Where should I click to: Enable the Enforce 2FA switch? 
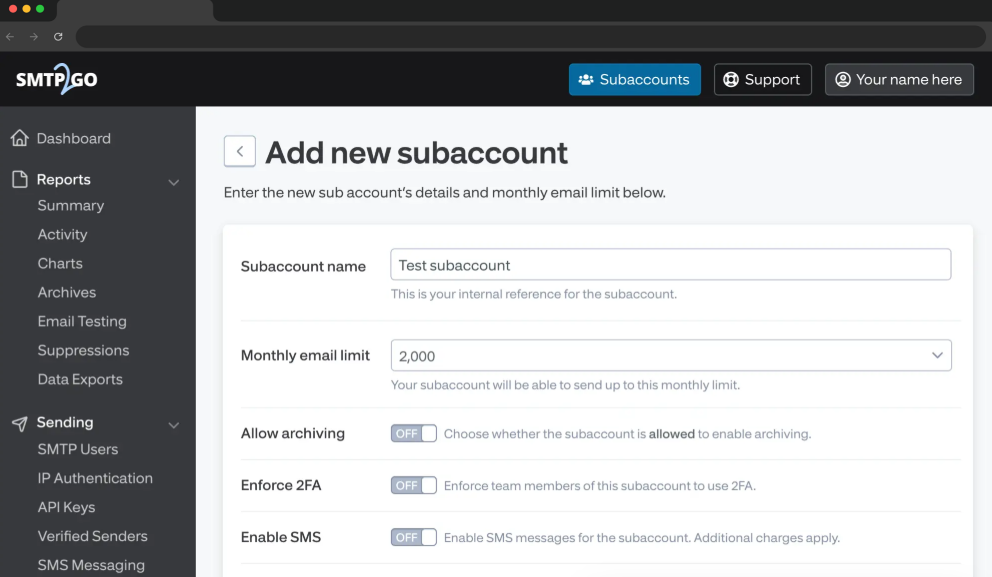pyautogui.click(x=414, y=485)
